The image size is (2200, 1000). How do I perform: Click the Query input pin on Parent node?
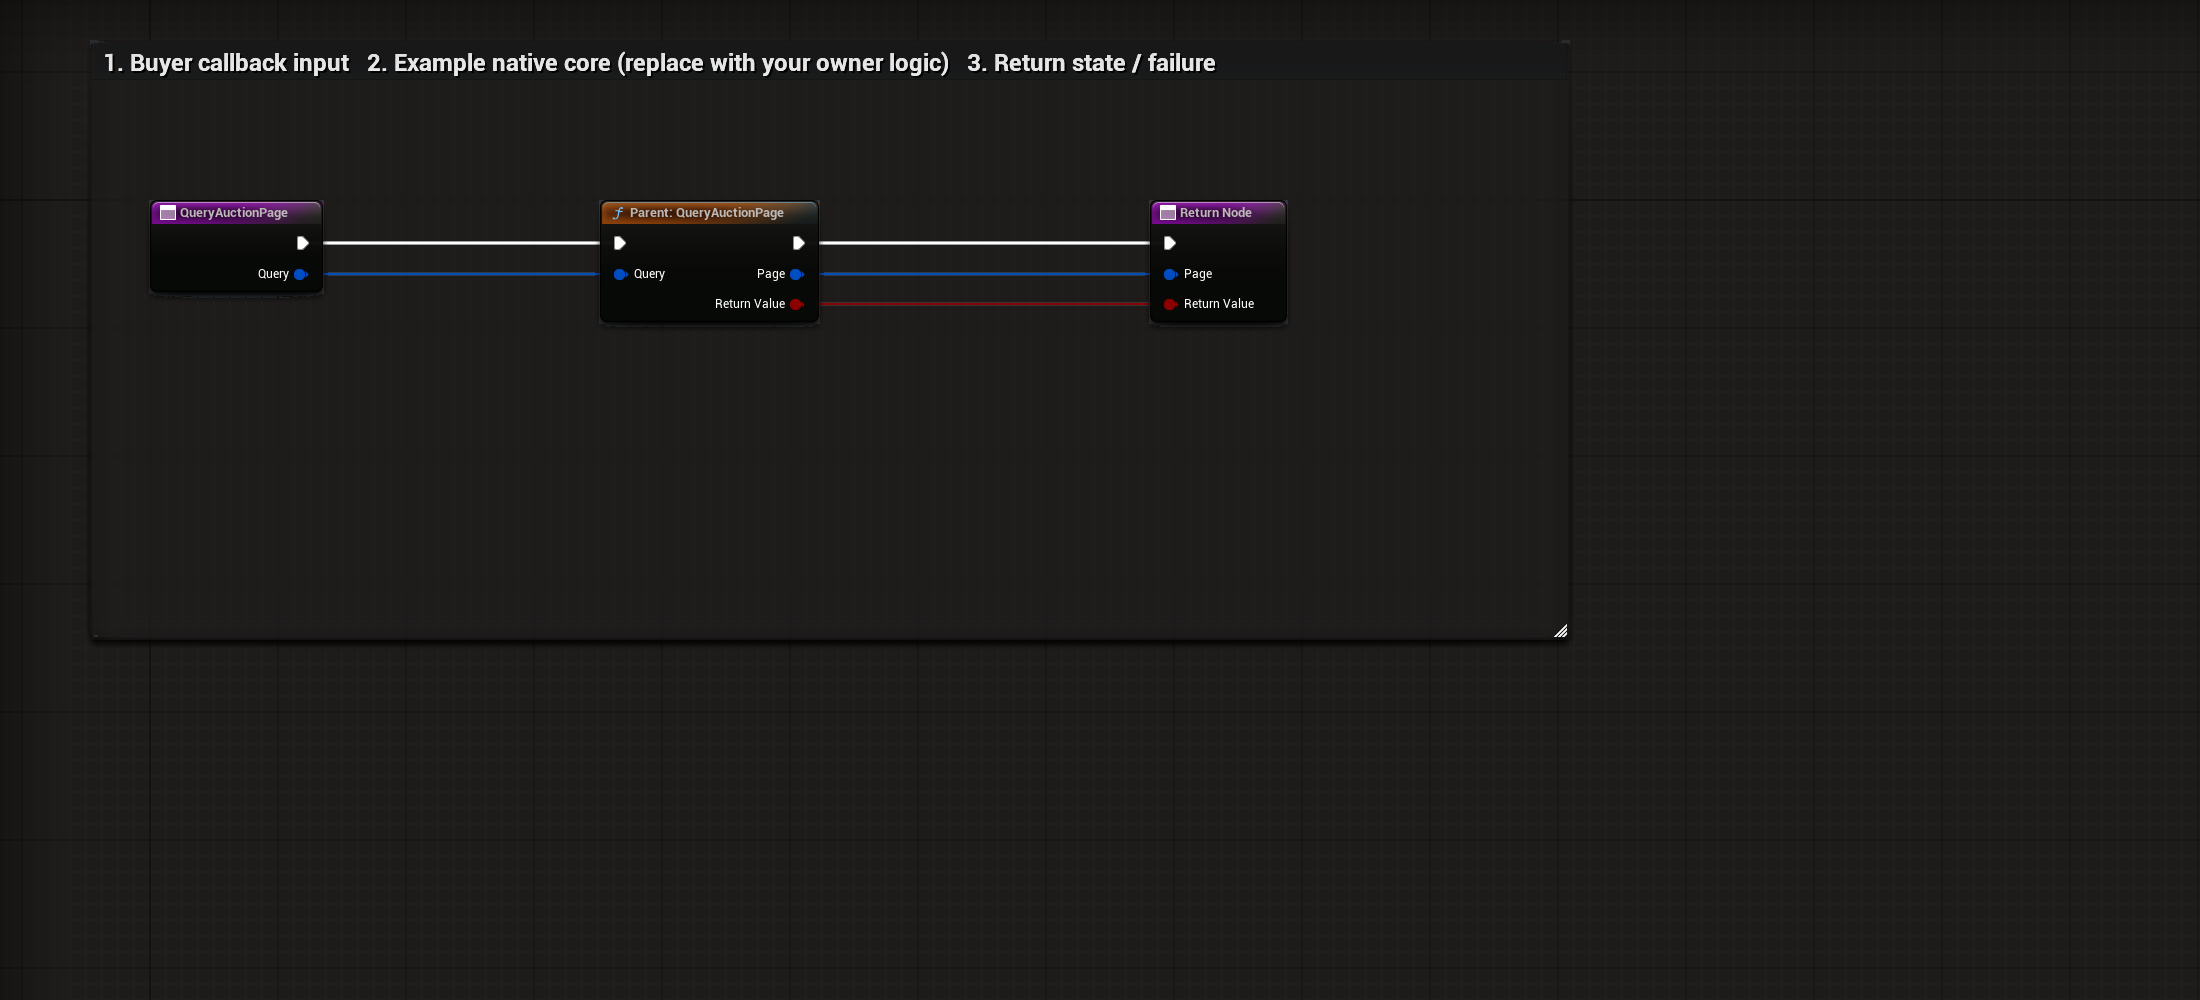[620, 274]
